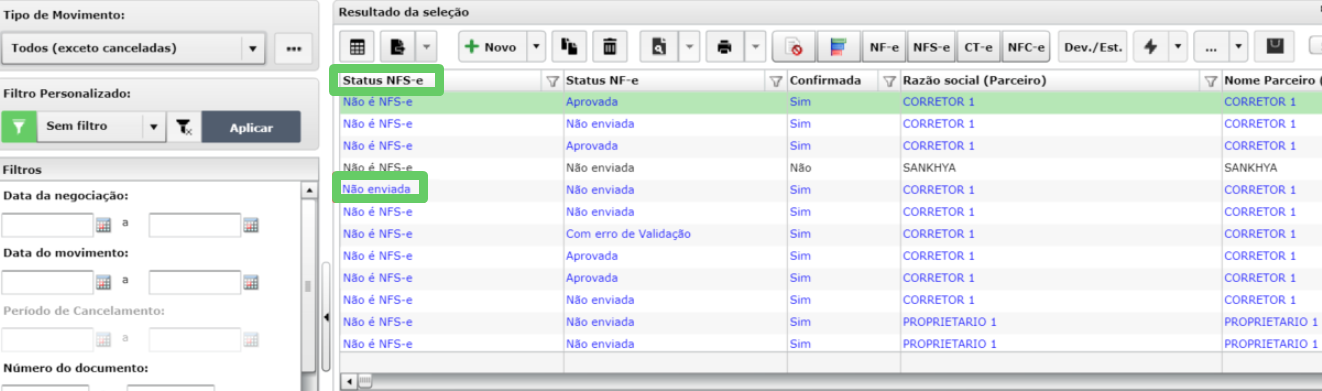Sort by Razão social (Parceiro) column header
The width and height of the screenshot is (1322, 391).
pyautogui.click(x=974, y=80)
